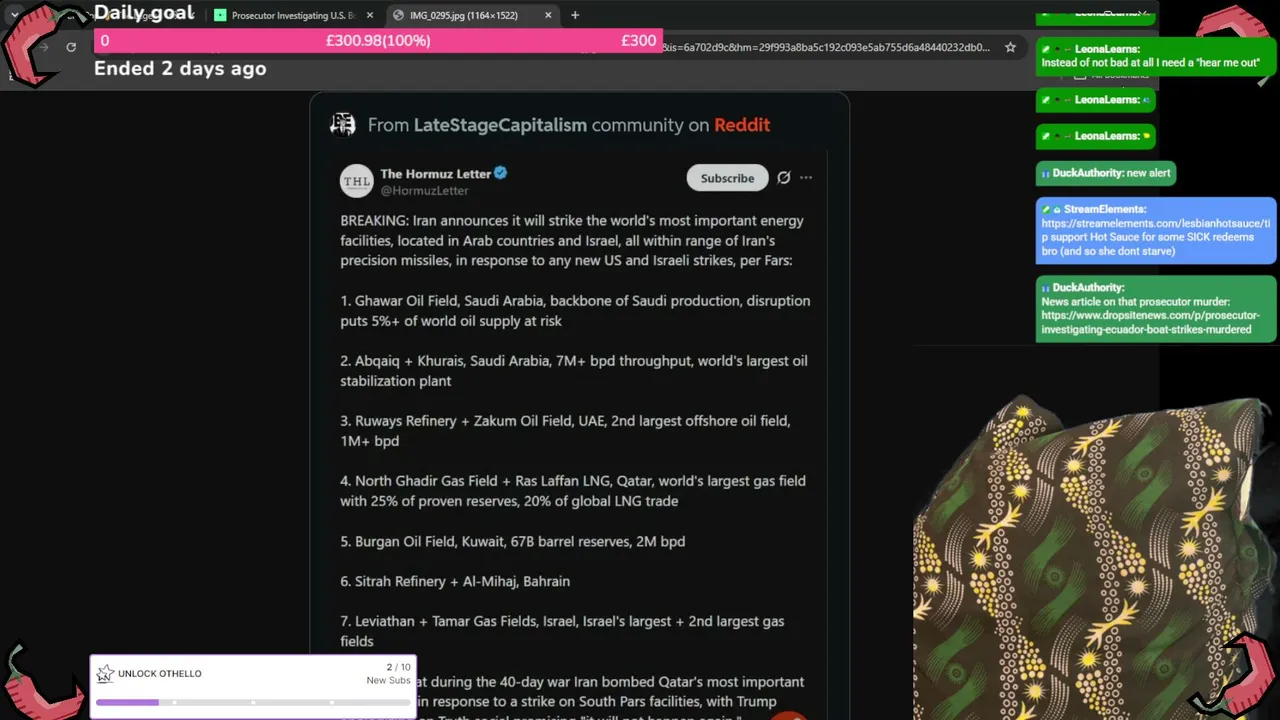Viewport: 1280px width, 720px height.
Task: Open a new browser tab with plus
Action: point(575,15)
